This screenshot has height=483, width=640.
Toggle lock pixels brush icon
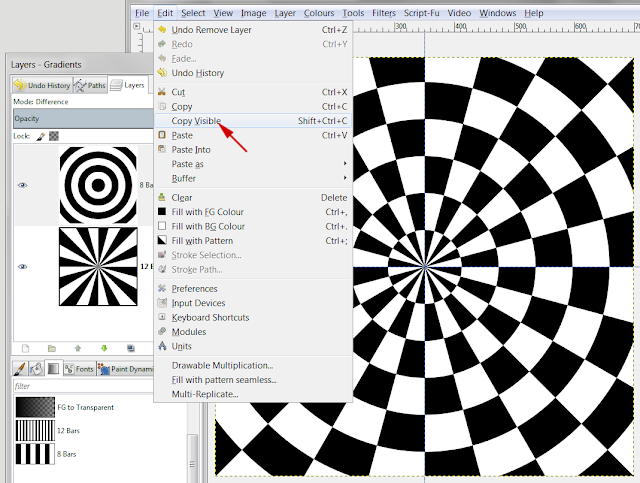point(41,136)
